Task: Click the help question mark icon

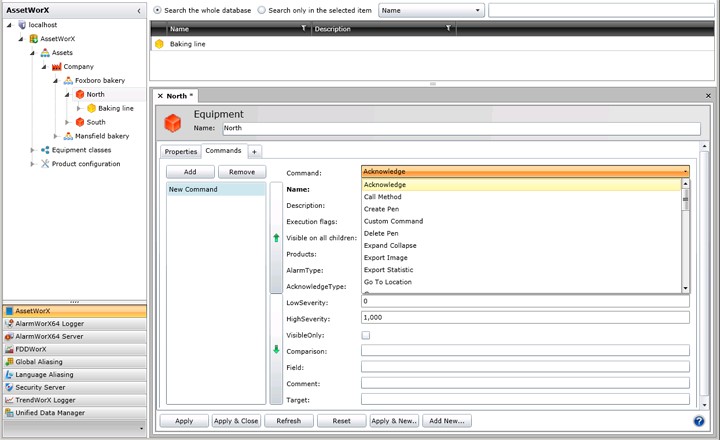Action: 699,421
